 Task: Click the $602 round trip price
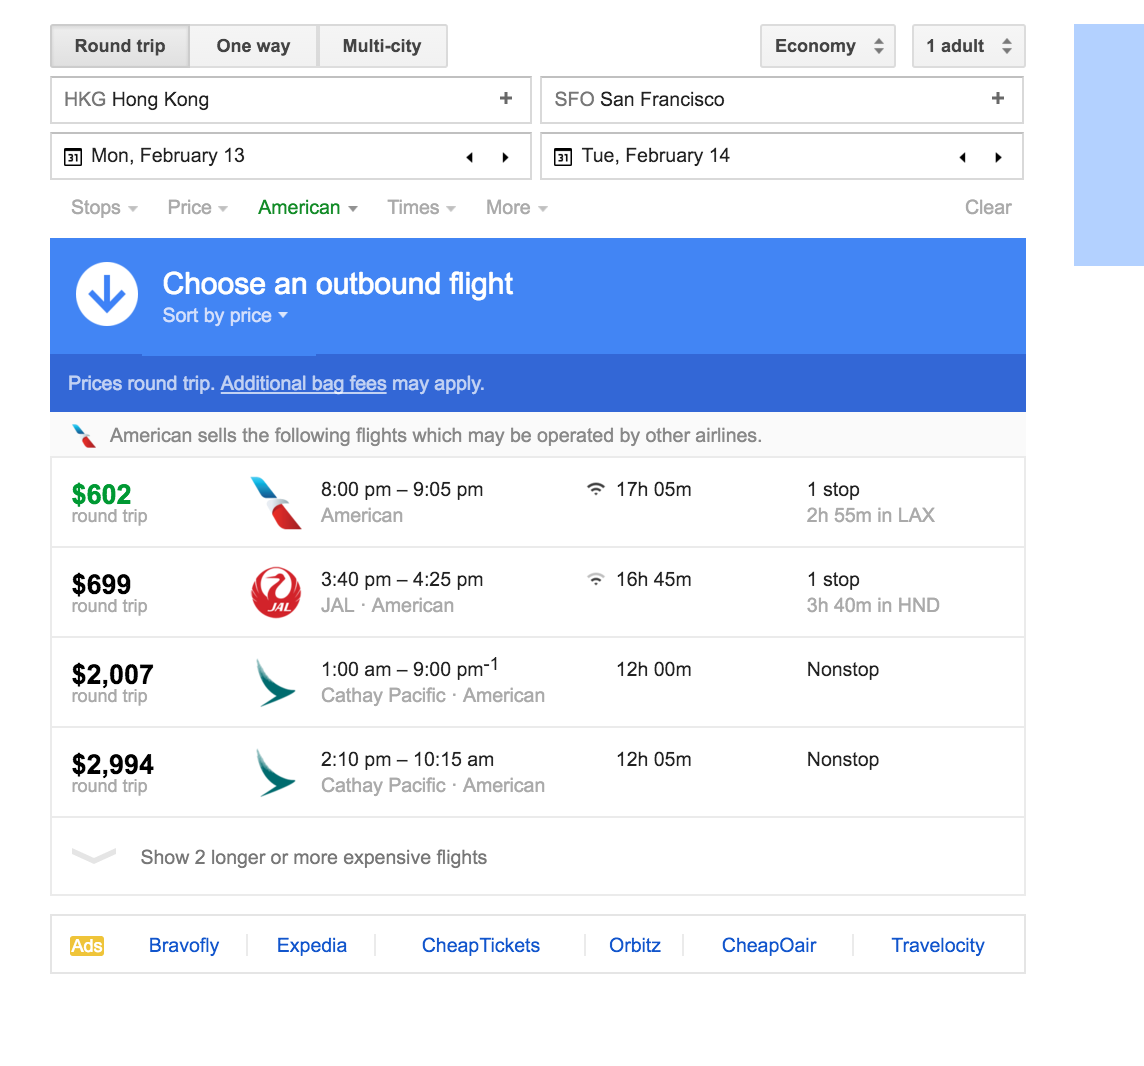101,495
